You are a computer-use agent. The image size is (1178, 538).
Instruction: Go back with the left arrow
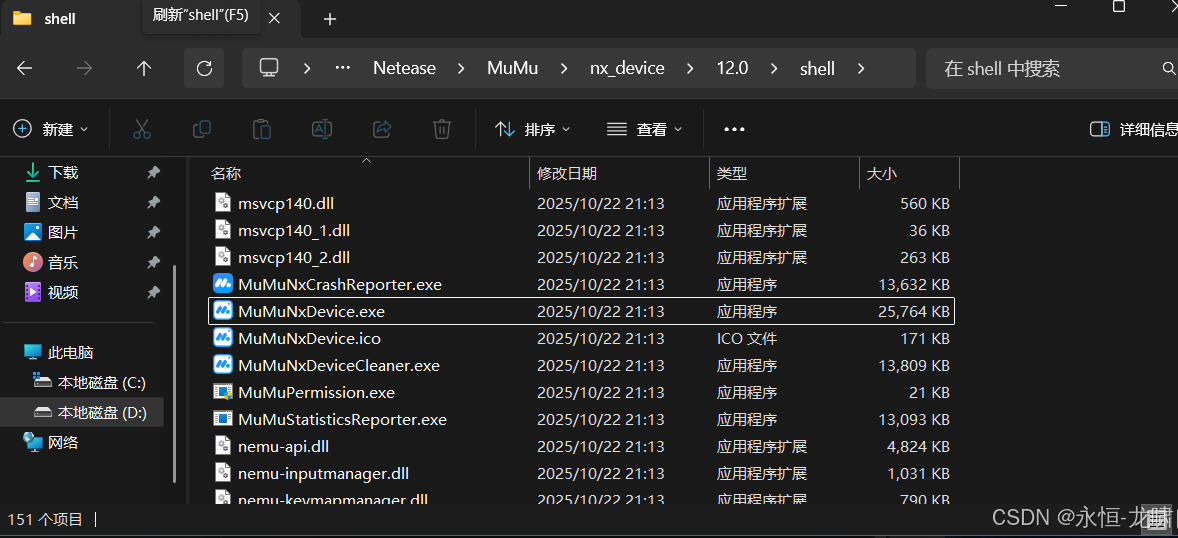(24, 68)
